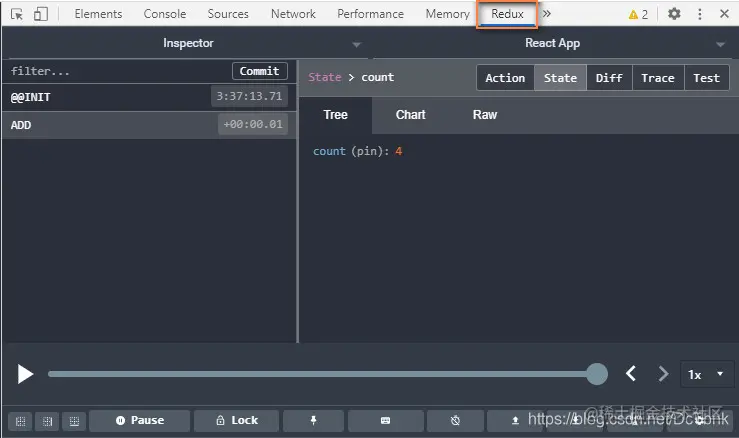Switch to the Trace view

(x=658, y=78)
